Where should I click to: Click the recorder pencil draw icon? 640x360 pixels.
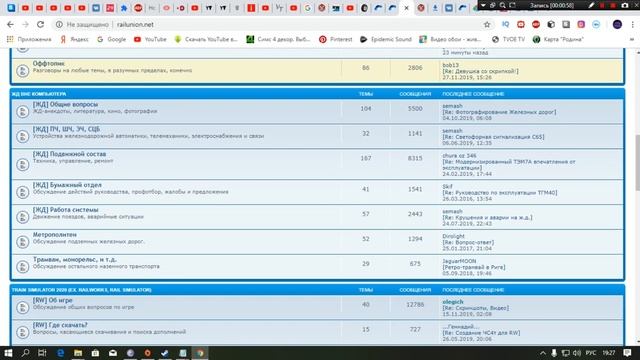591,5
